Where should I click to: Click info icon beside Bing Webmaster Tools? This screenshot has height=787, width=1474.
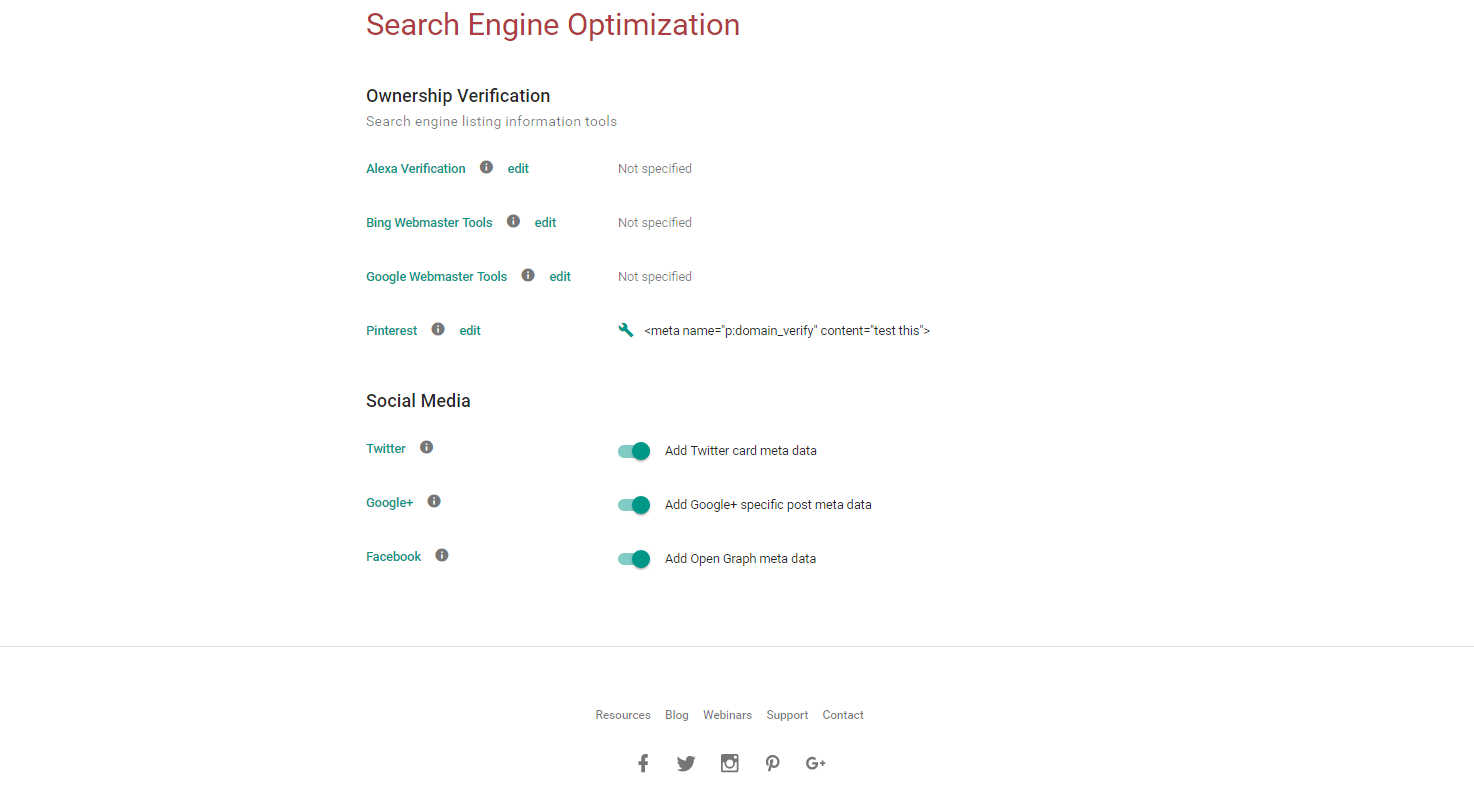513,222
